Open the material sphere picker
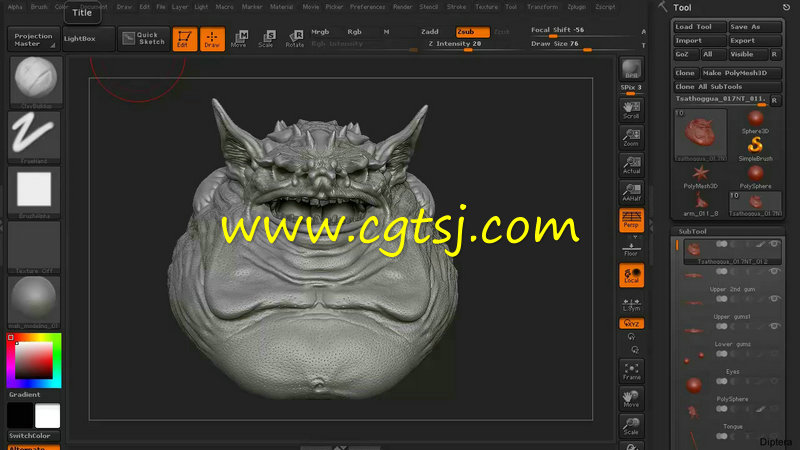The image size is (800, 450). click(x=34, y=302)
